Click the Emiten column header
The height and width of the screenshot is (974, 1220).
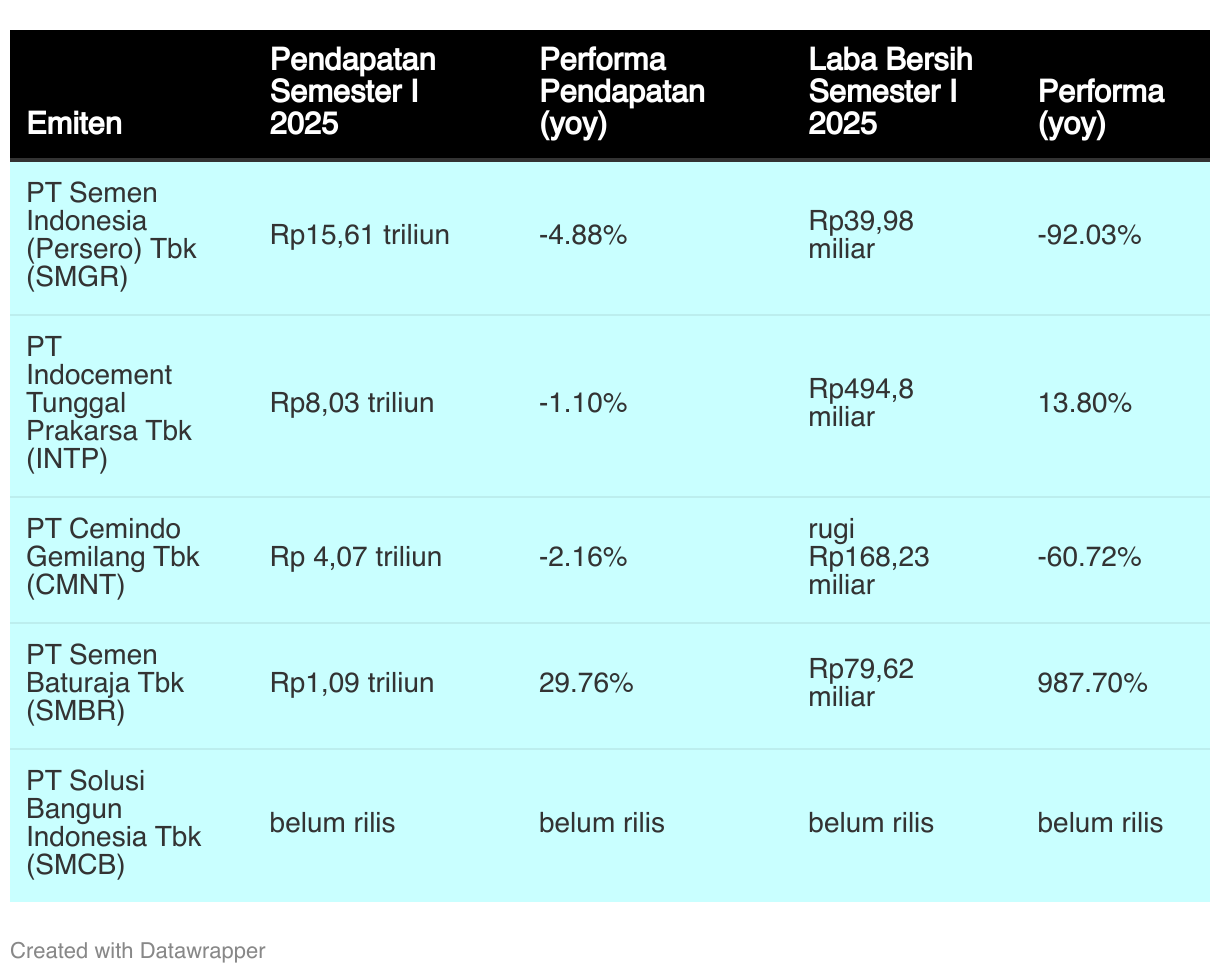tap(74, 124)
